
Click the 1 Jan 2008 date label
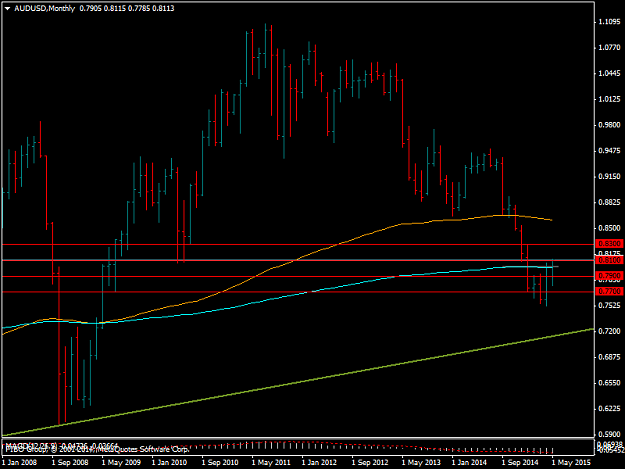(20, 463)
